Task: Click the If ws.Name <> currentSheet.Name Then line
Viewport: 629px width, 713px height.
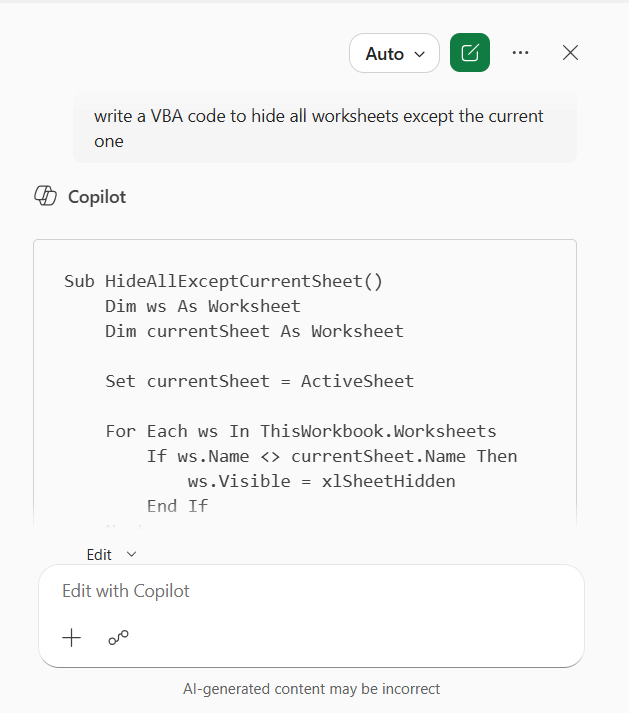Action: [332, 456]
